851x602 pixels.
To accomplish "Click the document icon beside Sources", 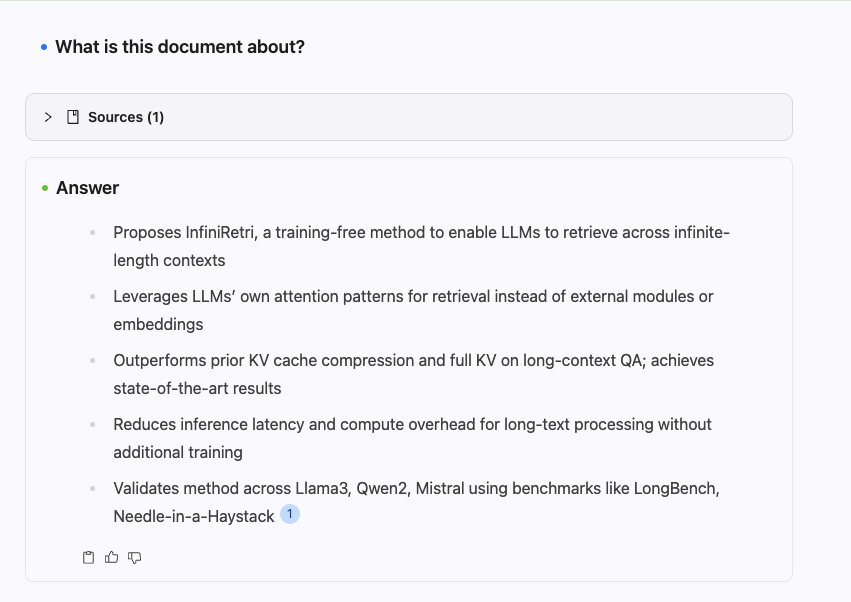I will pos(73,117).
